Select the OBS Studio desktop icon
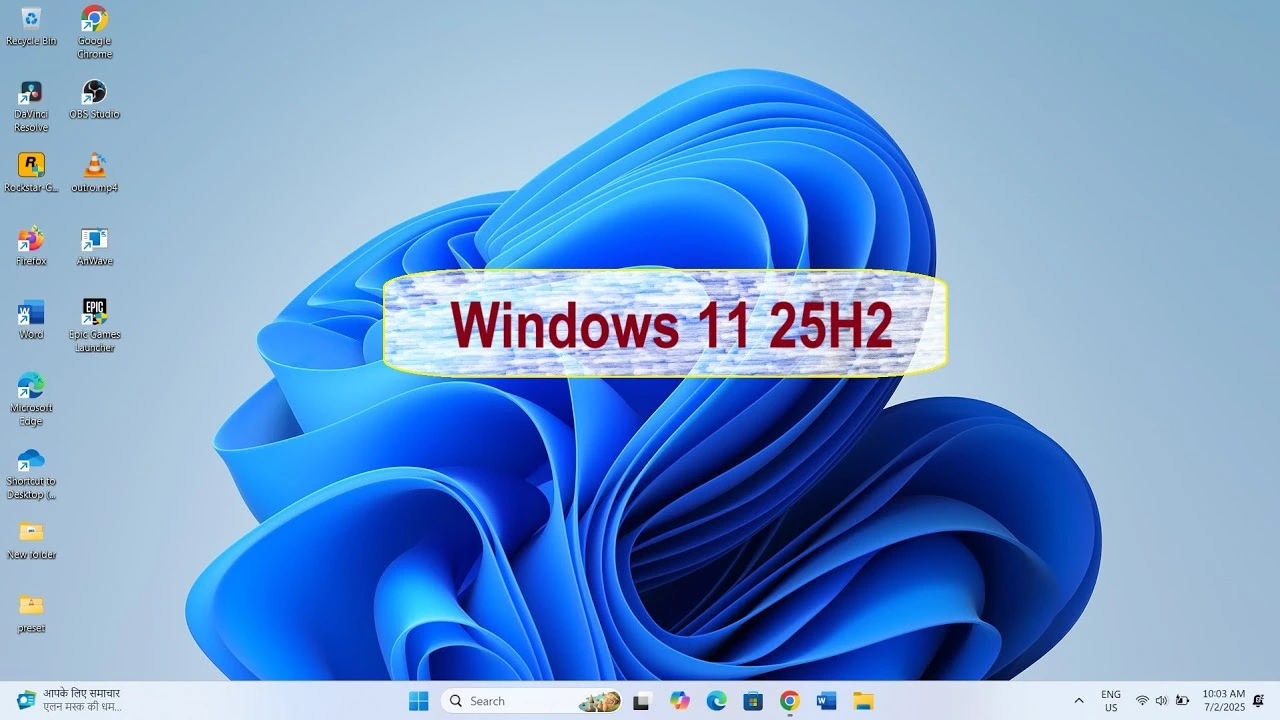The height and width of the screenshot is (720, 1280). coord(94,100)
